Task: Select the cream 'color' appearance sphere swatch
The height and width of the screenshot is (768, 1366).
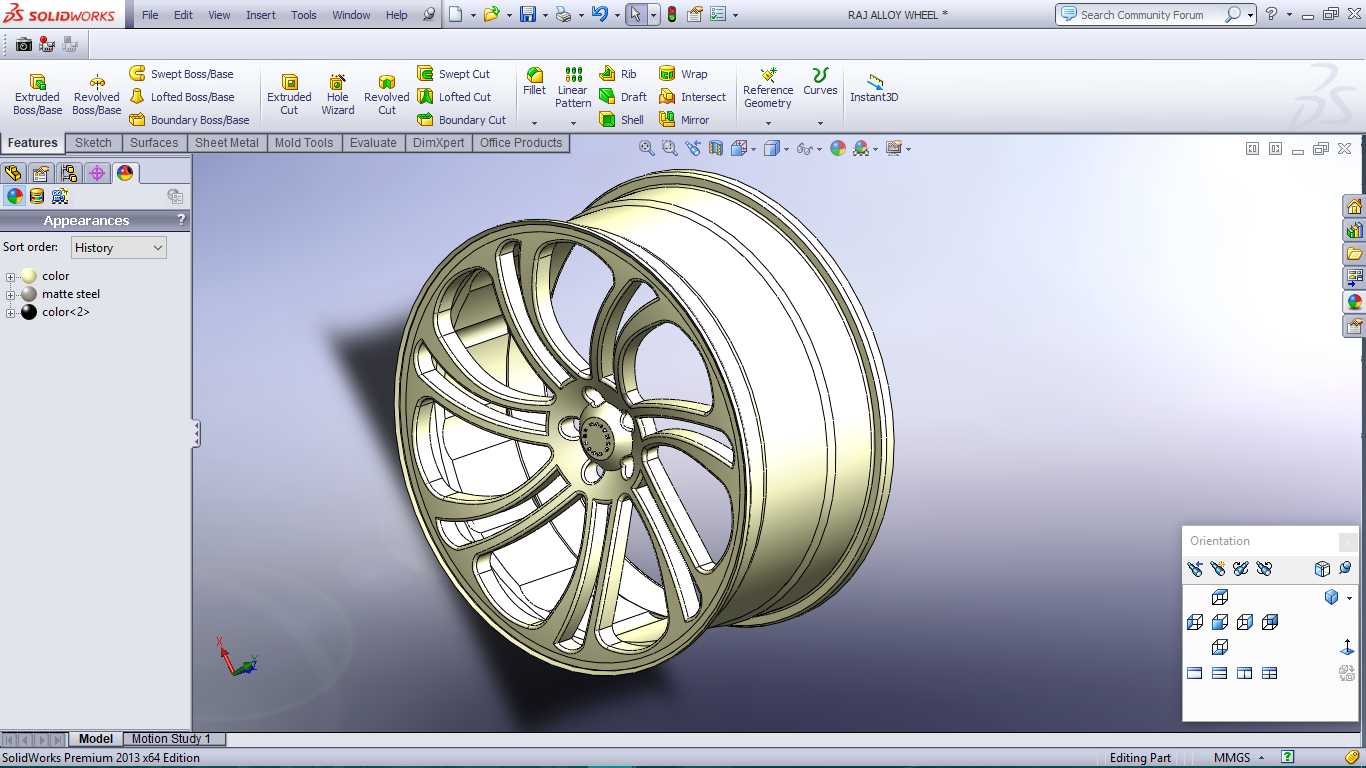Action: coord(29,276)
